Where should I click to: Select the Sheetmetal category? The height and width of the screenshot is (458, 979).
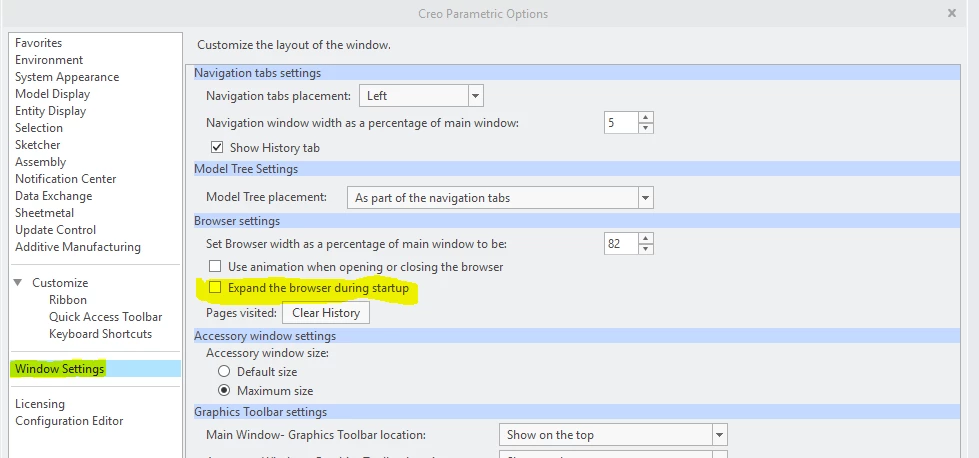click(44, 213)
